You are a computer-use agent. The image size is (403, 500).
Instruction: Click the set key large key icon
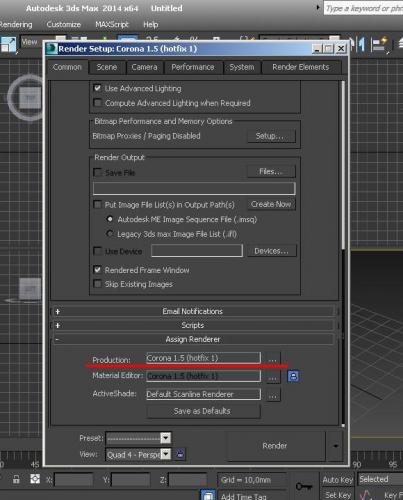coord(304,486)
